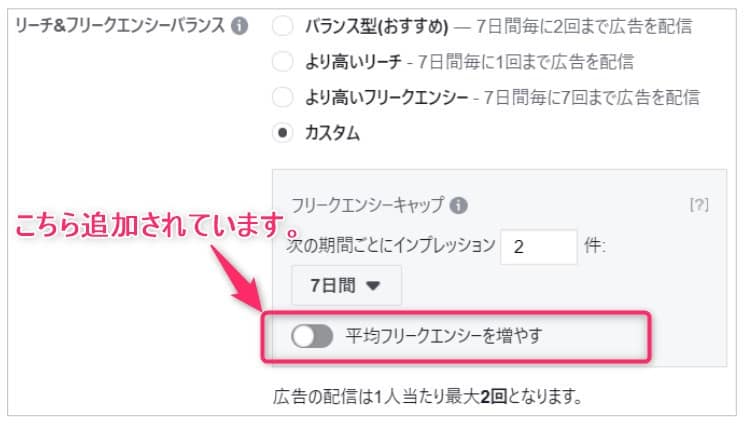Click info icon next to フリークエンシーキャップ
The height and width of the screenshot is (423, 744).
pyautogui.click(x=459, y=206)
